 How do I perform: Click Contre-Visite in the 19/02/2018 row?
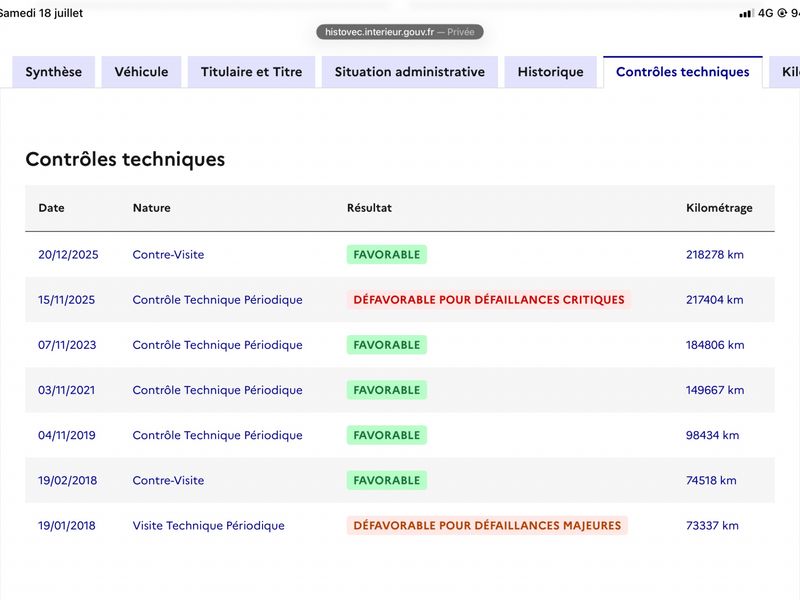(x=168, y=480)
